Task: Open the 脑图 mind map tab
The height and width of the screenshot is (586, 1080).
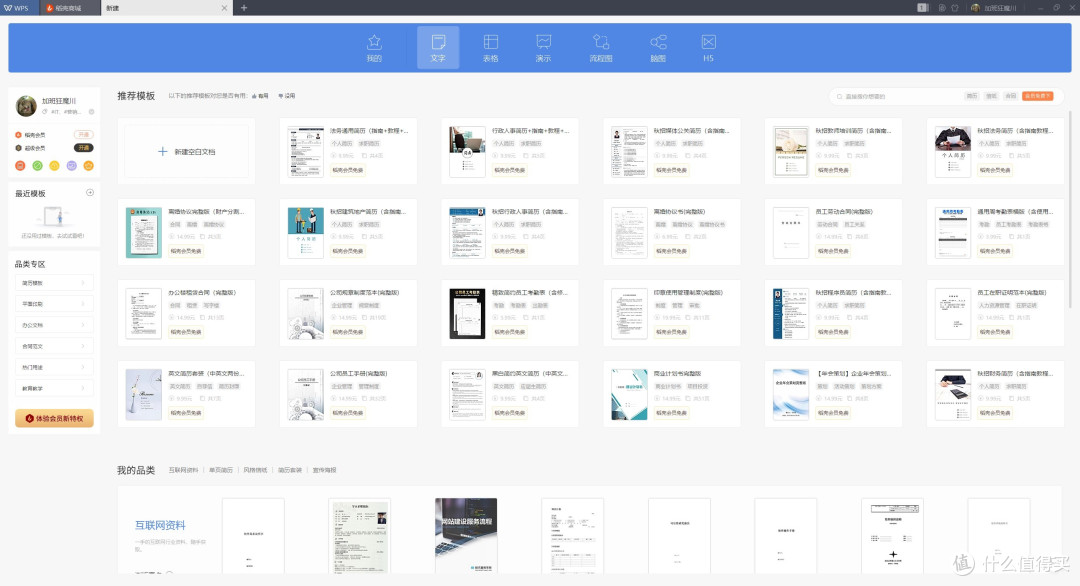Action: pyautogui.click(x=658, y=48)
